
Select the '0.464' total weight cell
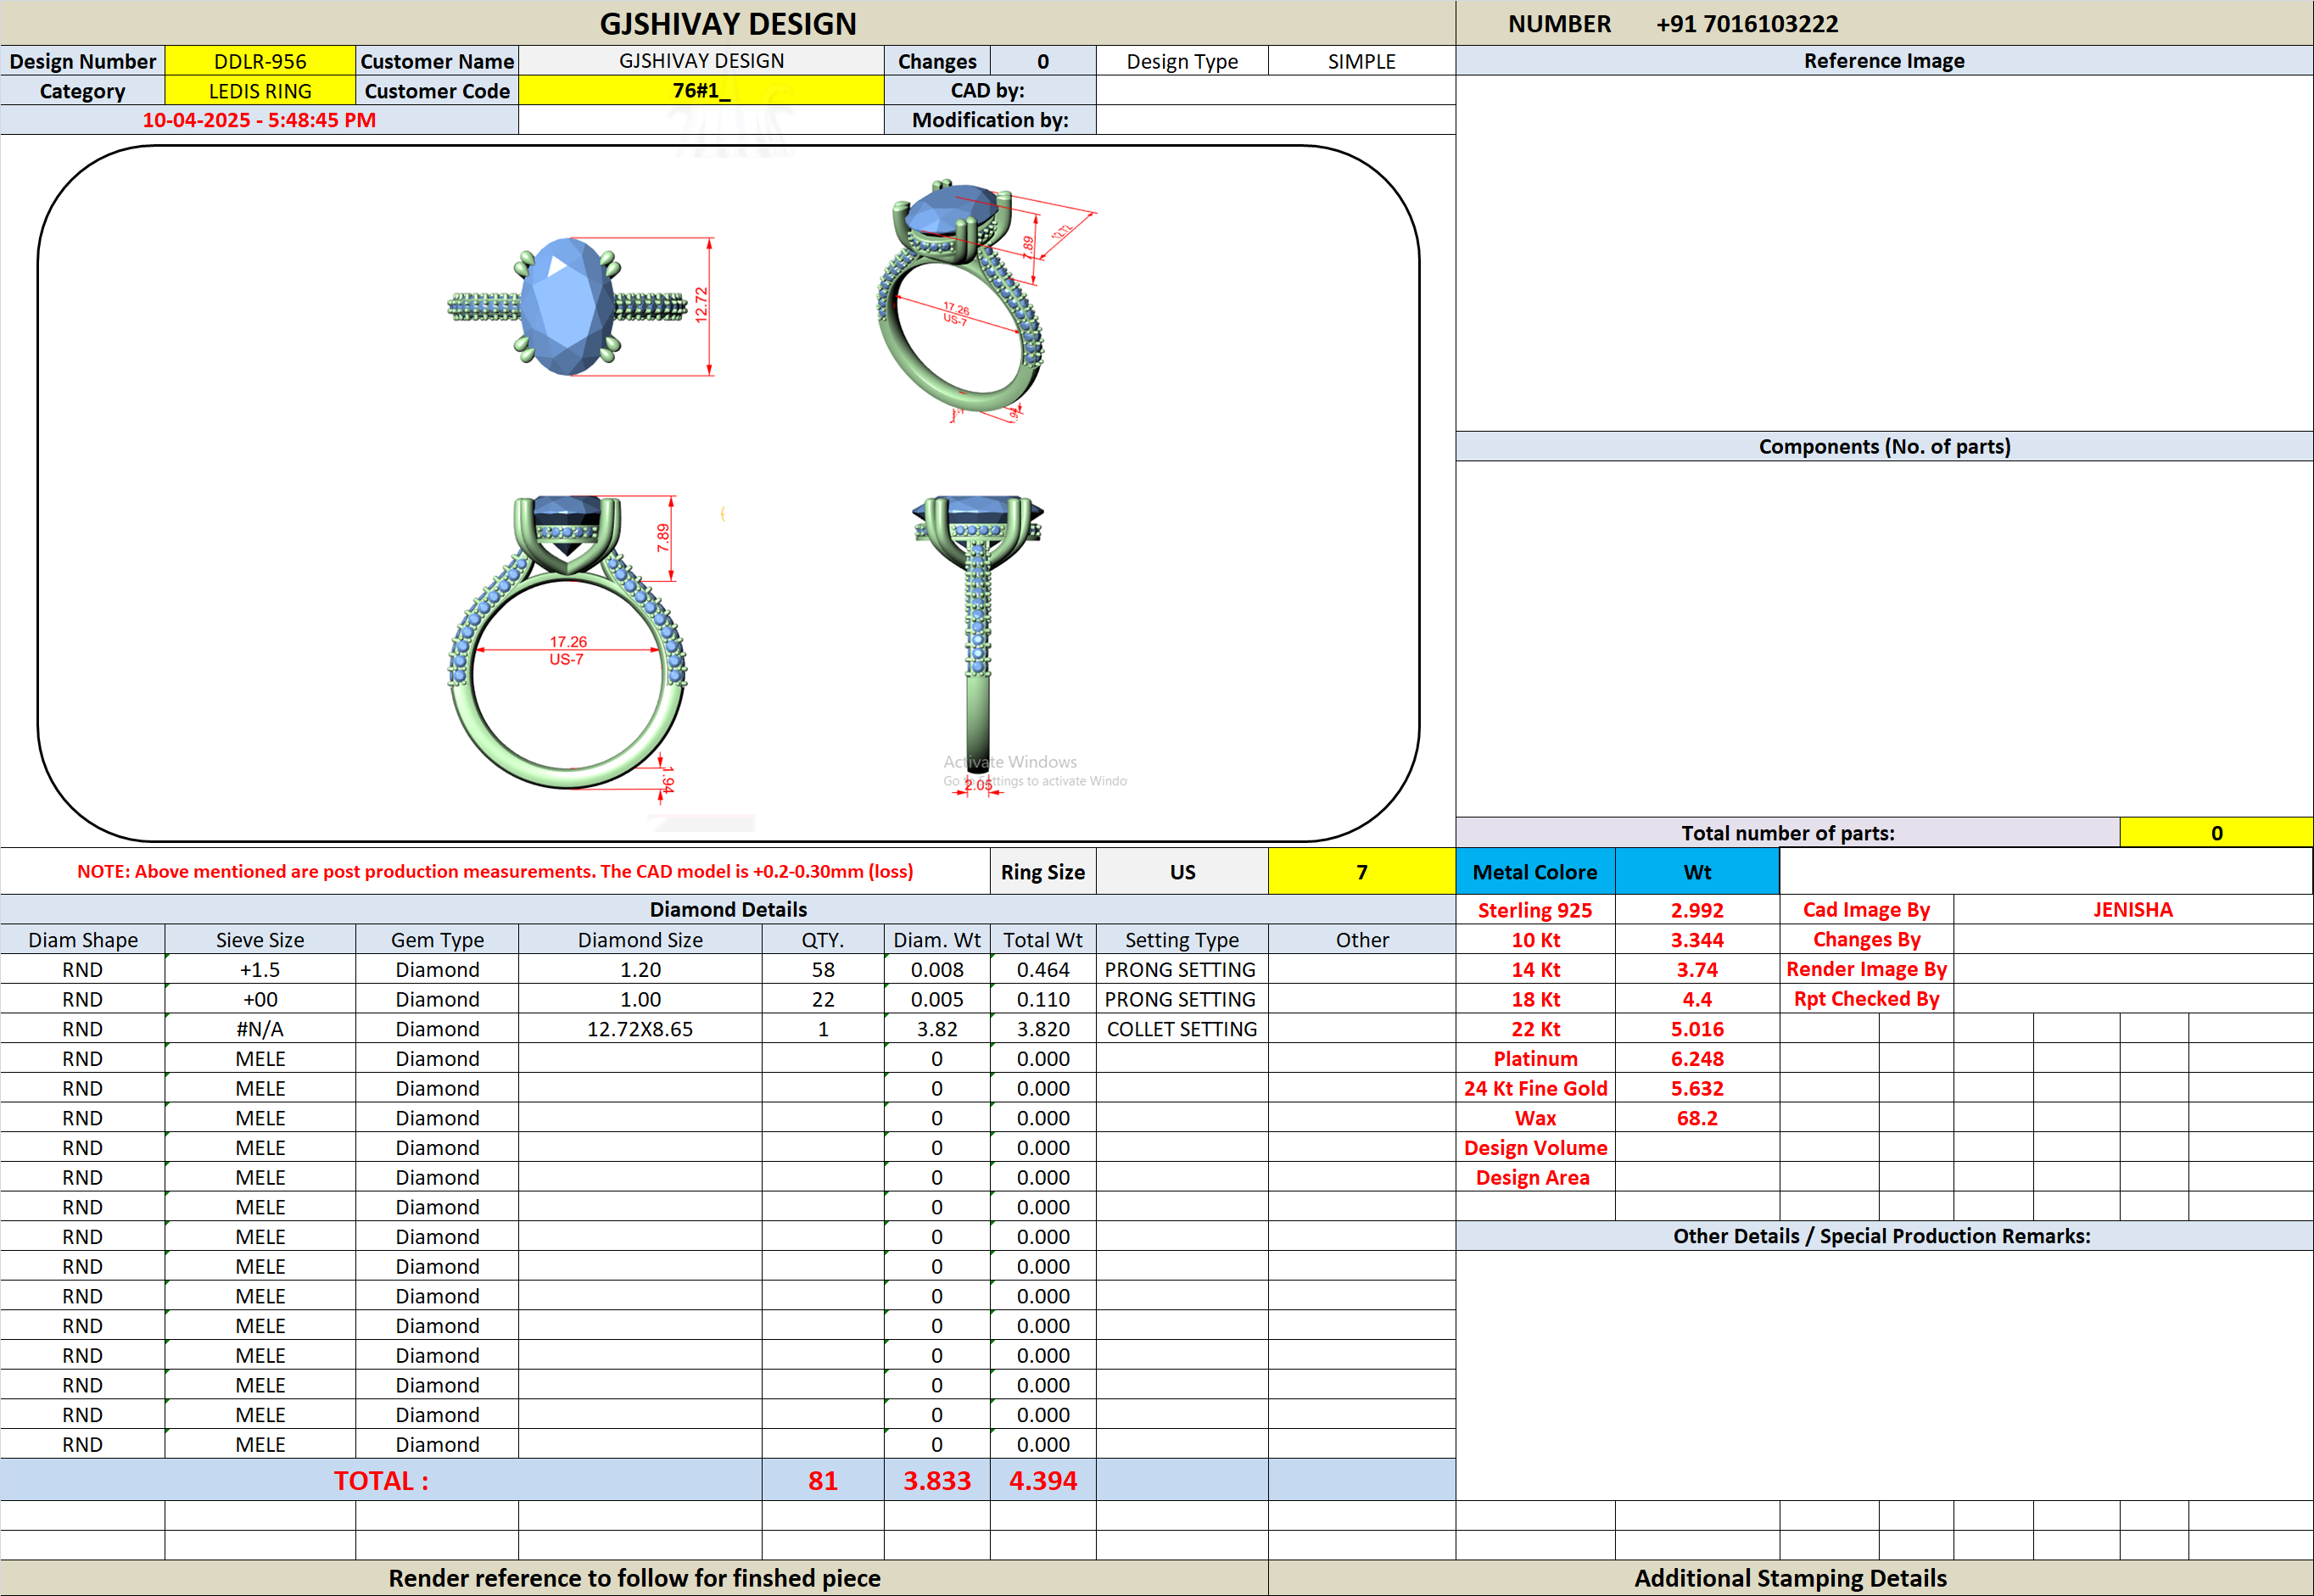(1043, 970)
